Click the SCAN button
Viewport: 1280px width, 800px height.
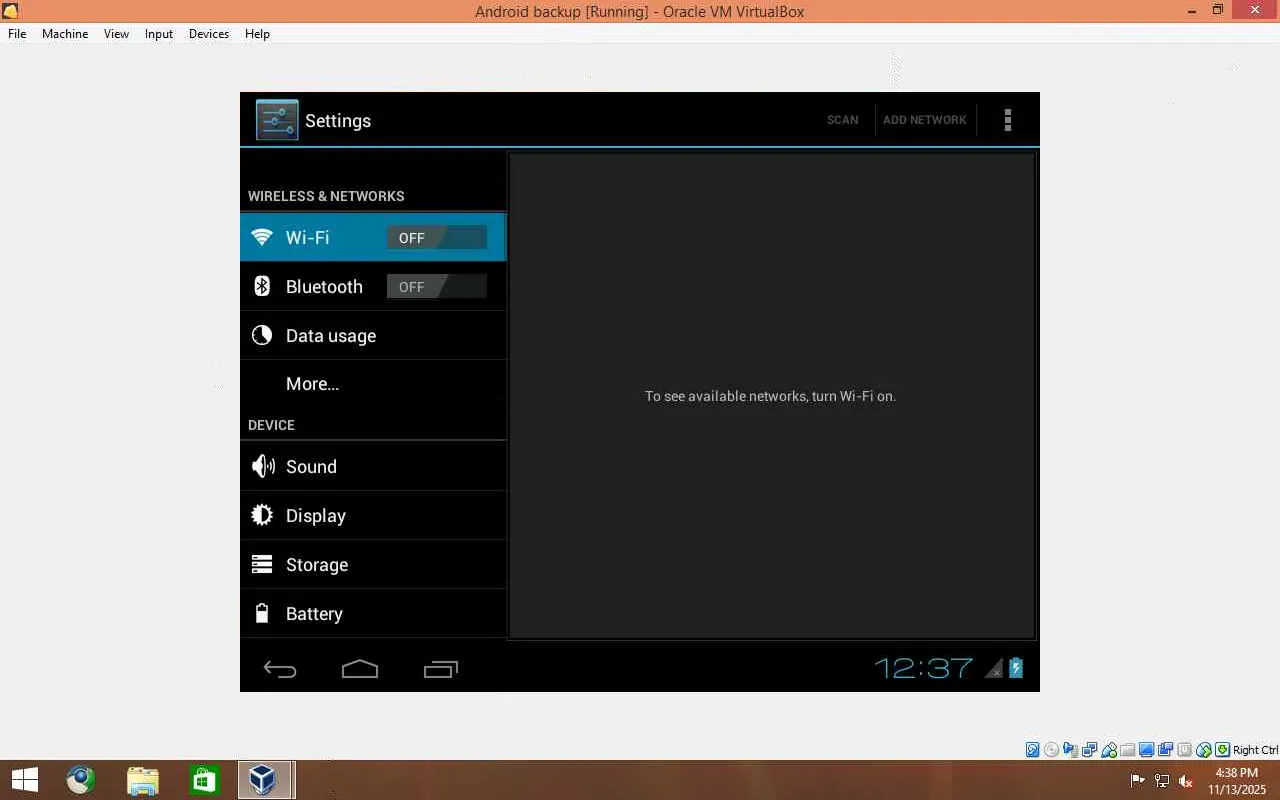[x=842, y=120]
